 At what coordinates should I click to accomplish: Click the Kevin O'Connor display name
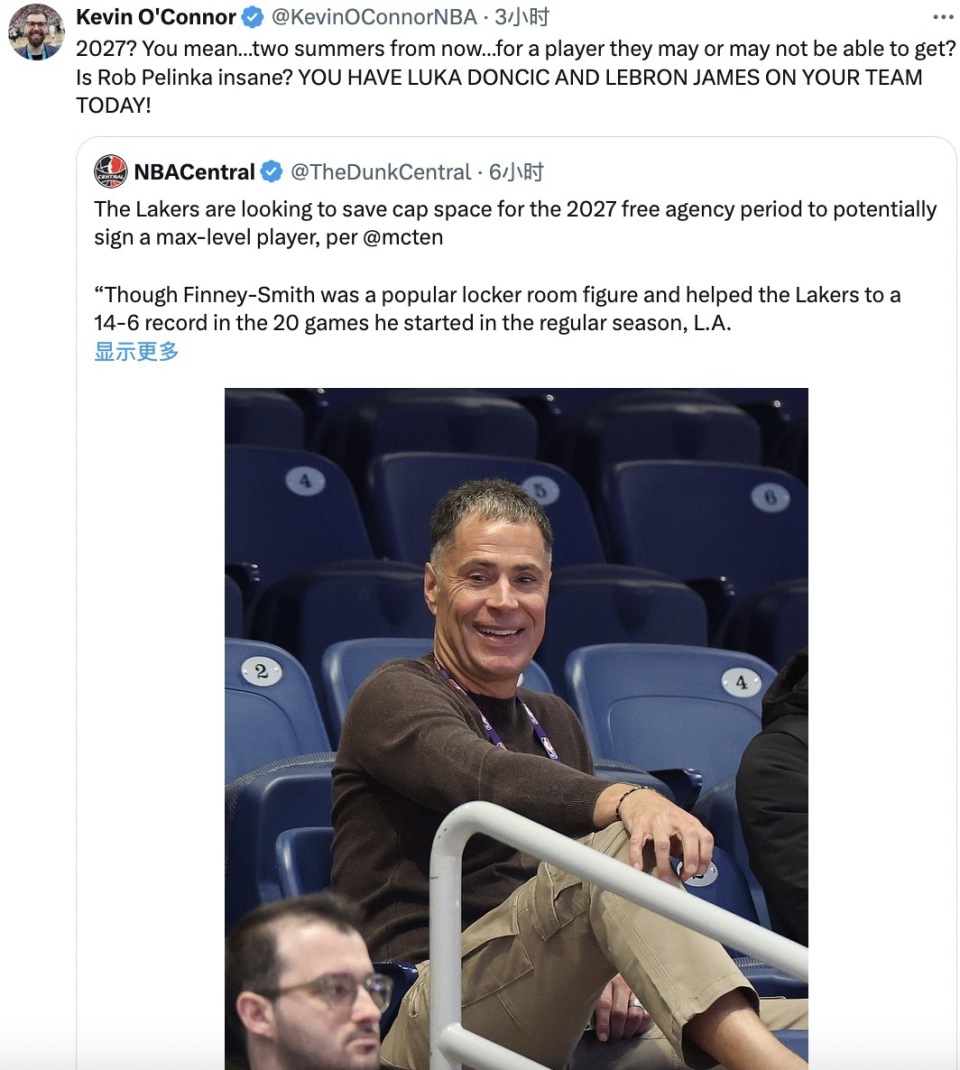pos(156,17)
